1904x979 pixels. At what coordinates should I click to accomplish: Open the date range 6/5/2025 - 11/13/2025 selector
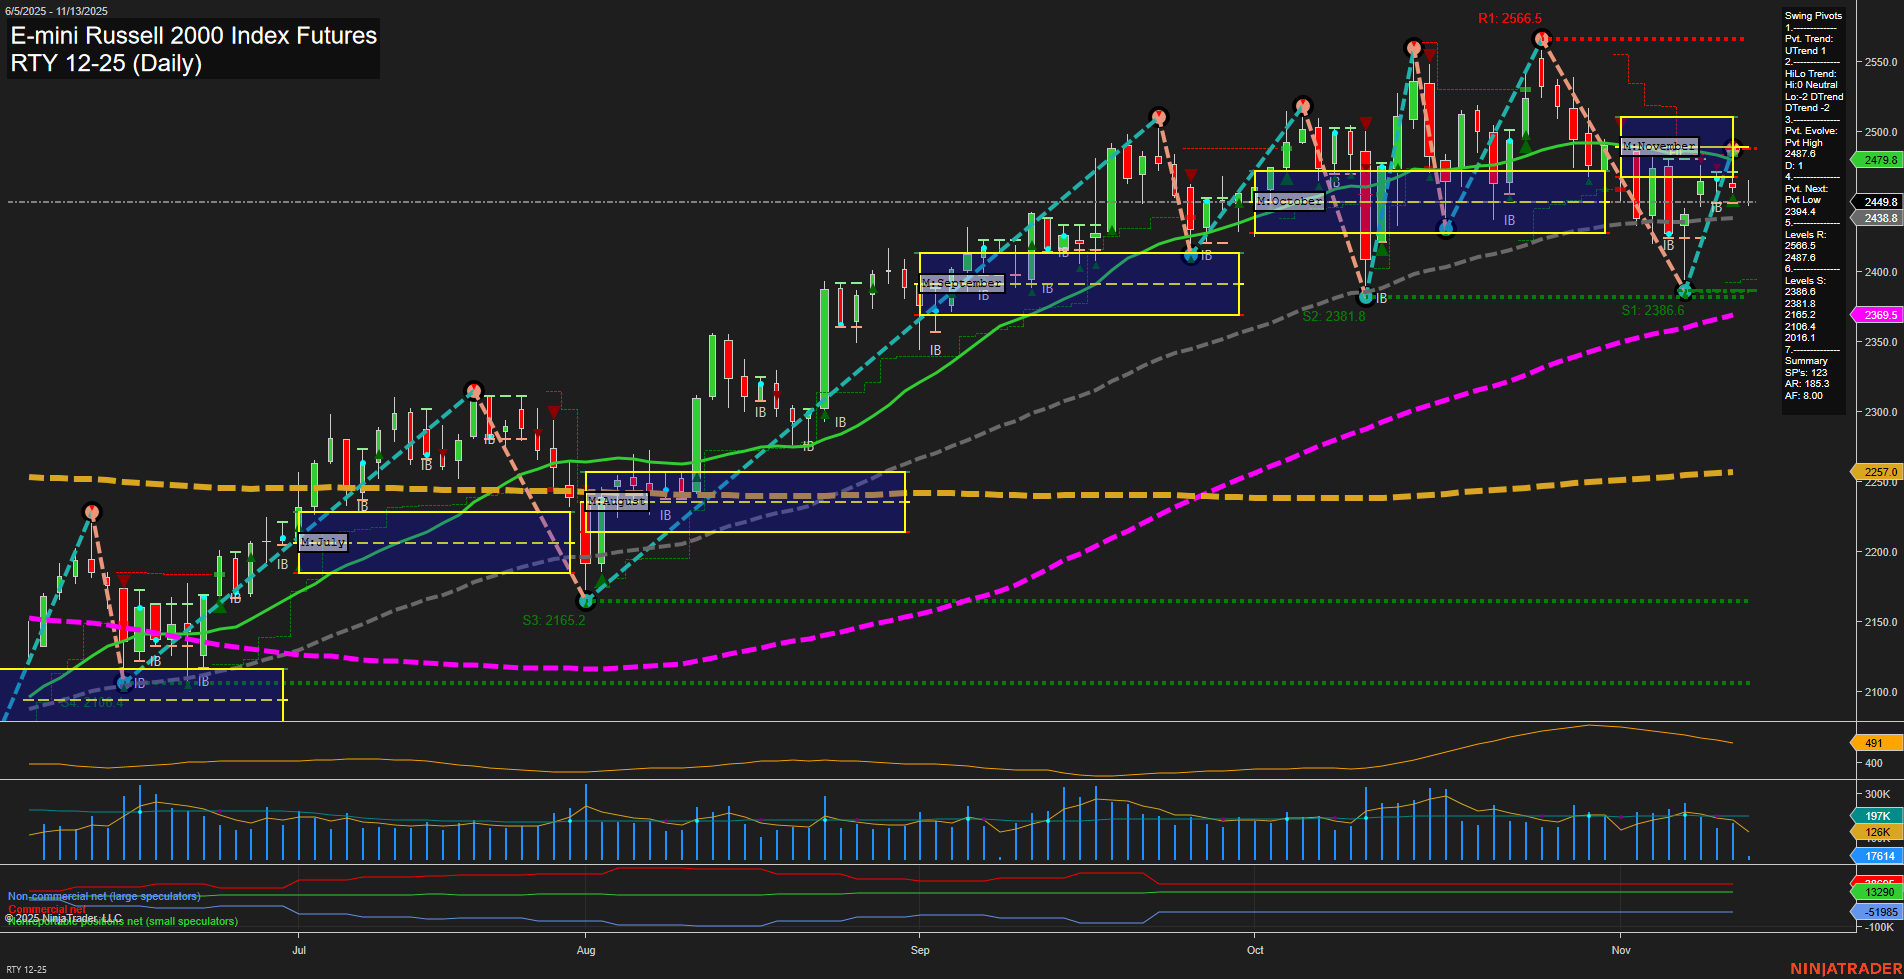[57, 10]
